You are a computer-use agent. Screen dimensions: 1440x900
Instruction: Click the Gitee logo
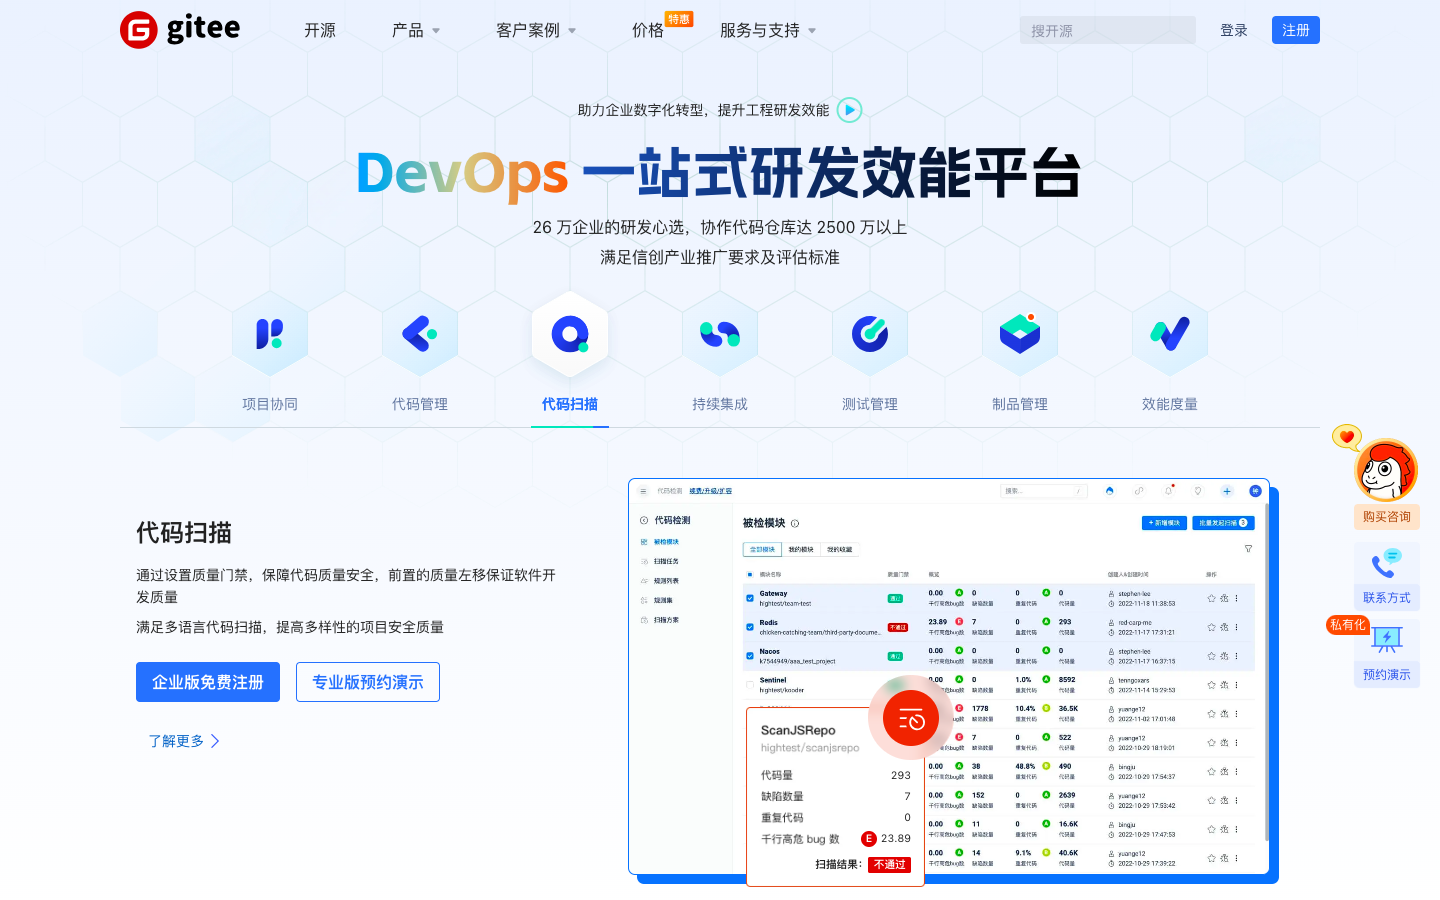coord(180,30)
